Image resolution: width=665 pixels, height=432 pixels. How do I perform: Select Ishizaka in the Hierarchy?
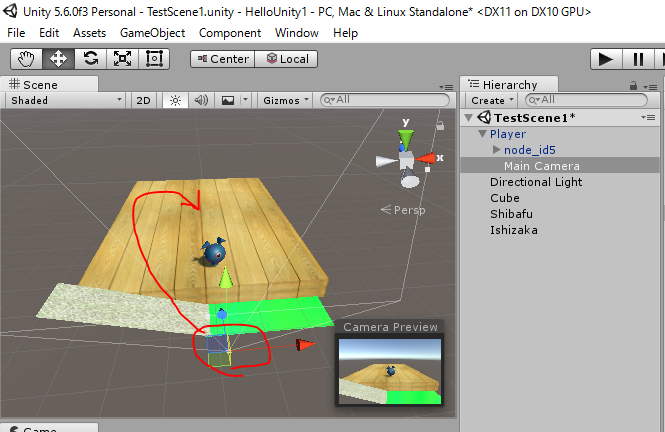click(x=514, y=230)
